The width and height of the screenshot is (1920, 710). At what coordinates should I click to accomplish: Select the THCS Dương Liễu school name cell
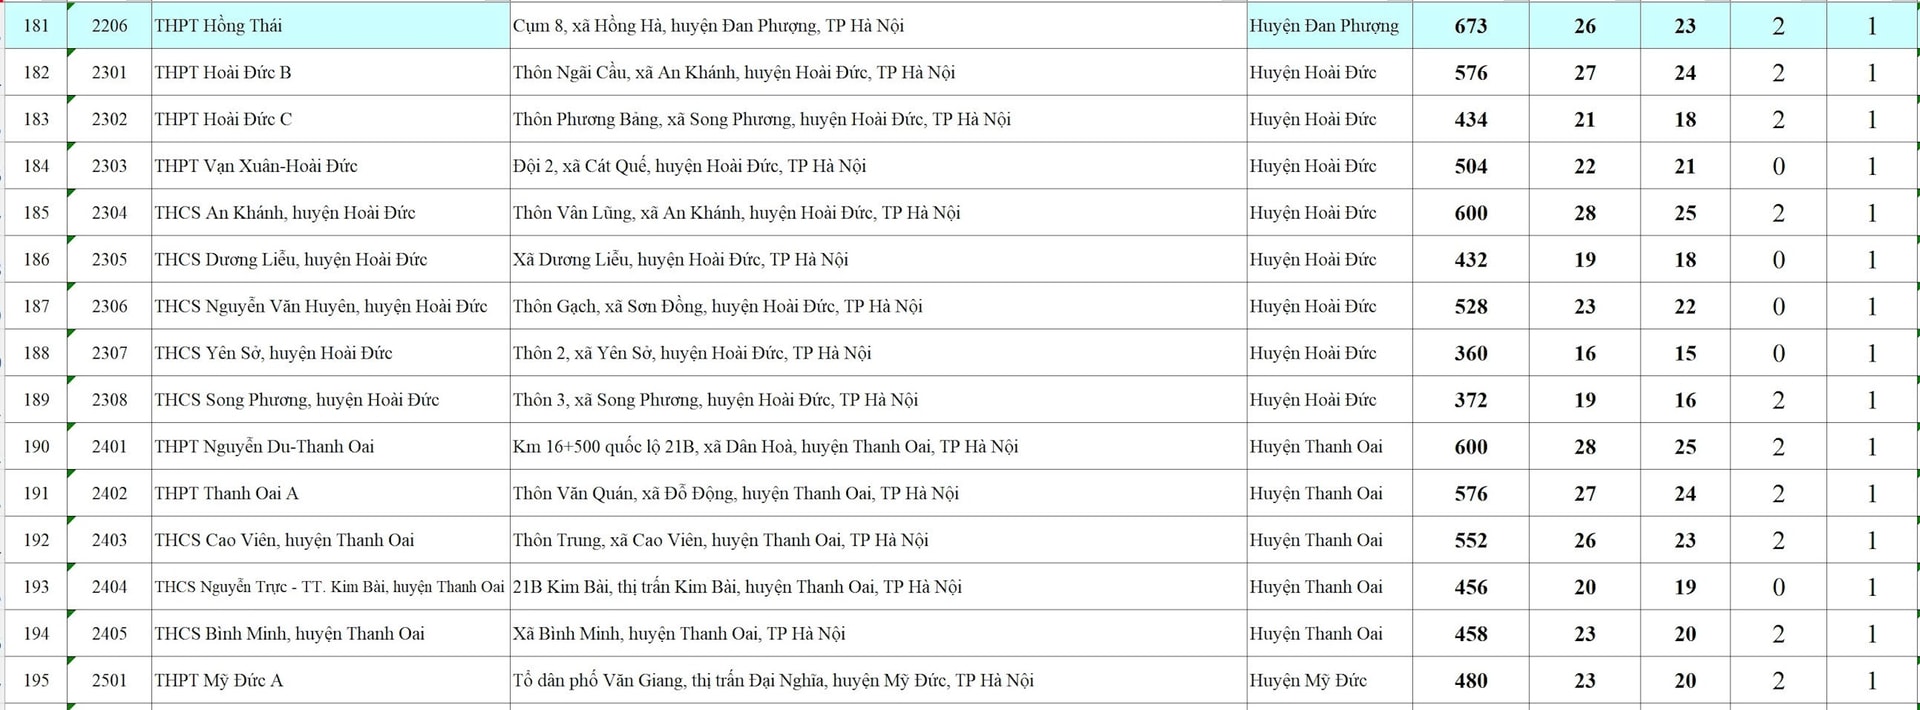[x=330, y=260]
